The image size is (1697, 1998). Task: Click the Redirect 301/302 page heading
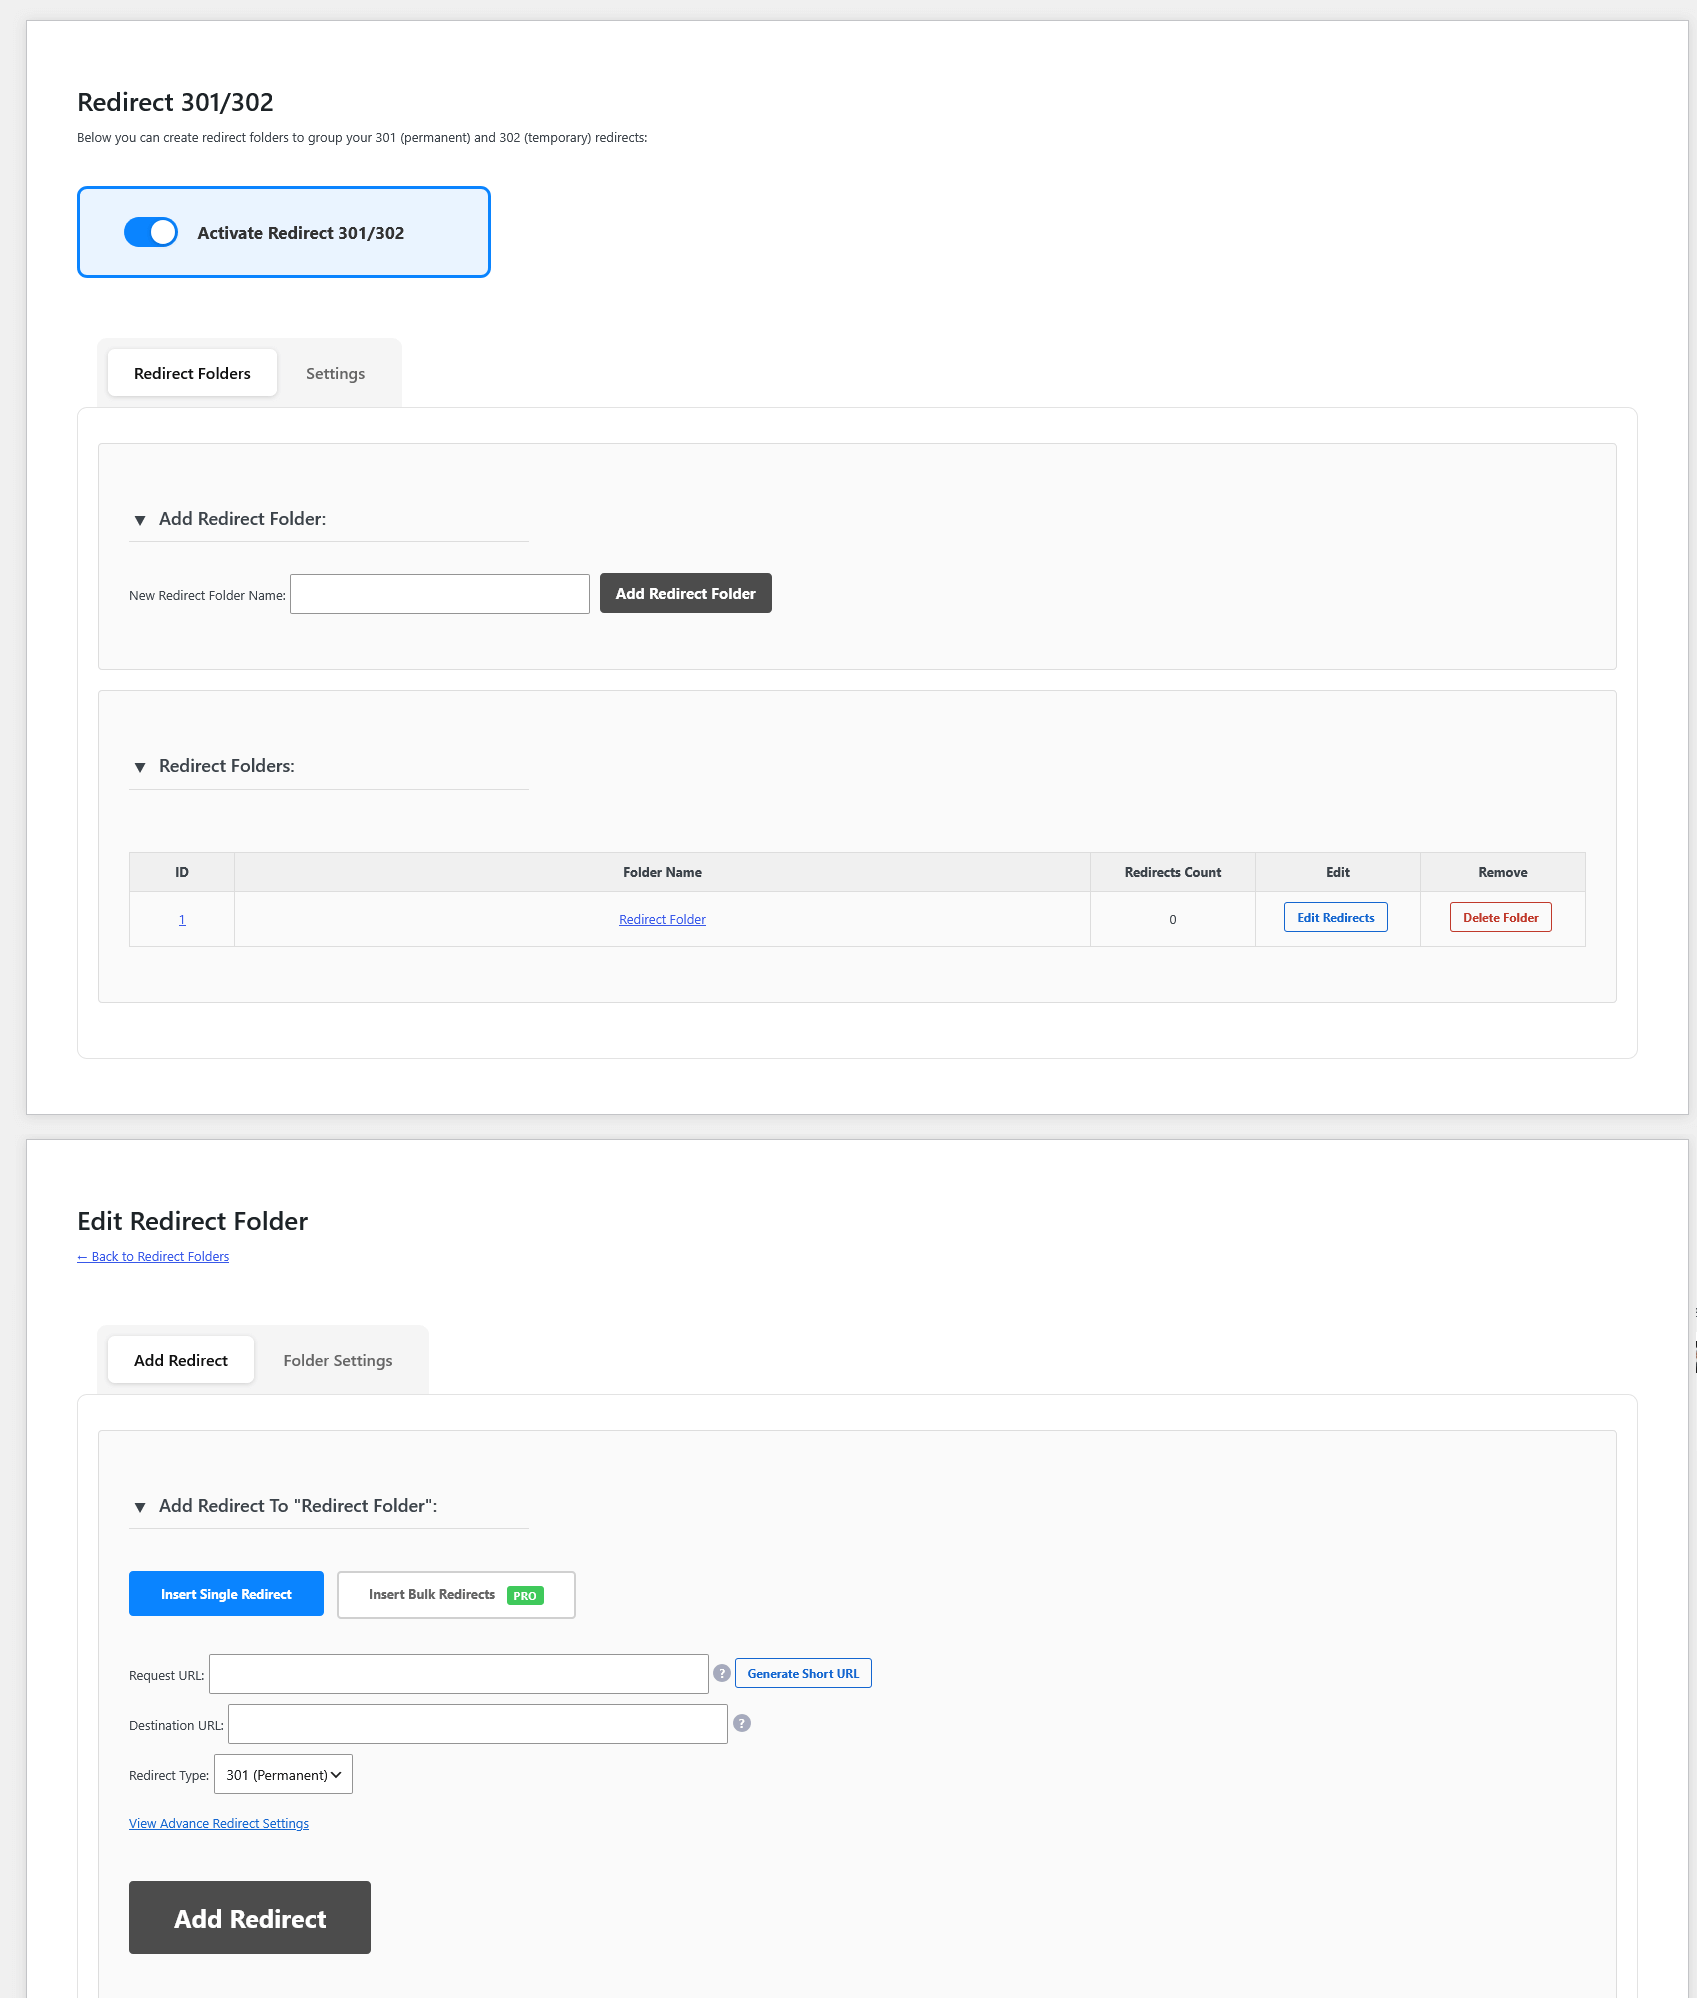pyautogui.click(x=175, y=102)
